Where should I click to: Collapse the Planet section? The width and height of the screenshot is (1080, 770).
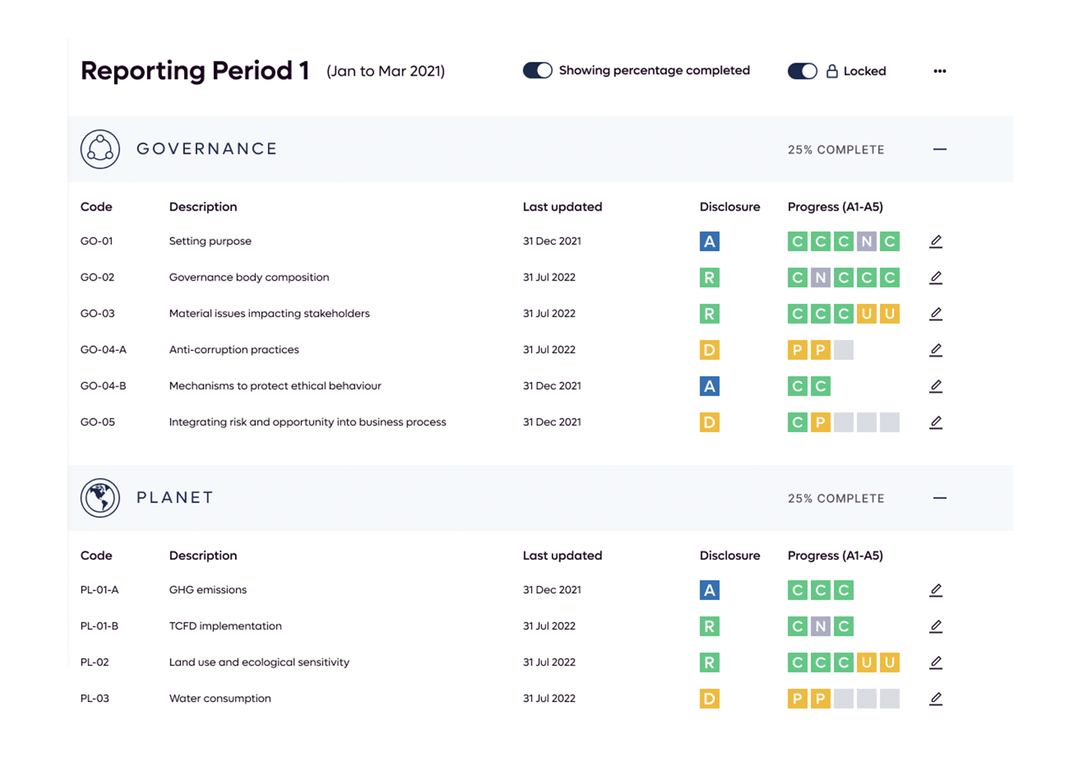[939, 497]
